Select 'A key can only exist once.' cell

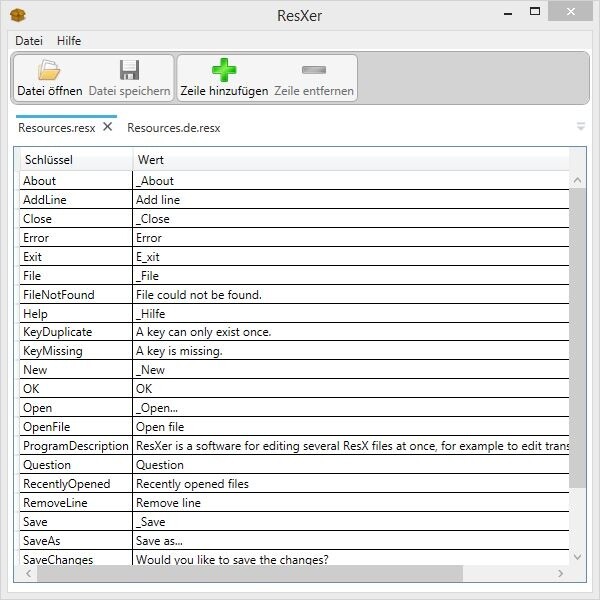[x=351, y=332]
